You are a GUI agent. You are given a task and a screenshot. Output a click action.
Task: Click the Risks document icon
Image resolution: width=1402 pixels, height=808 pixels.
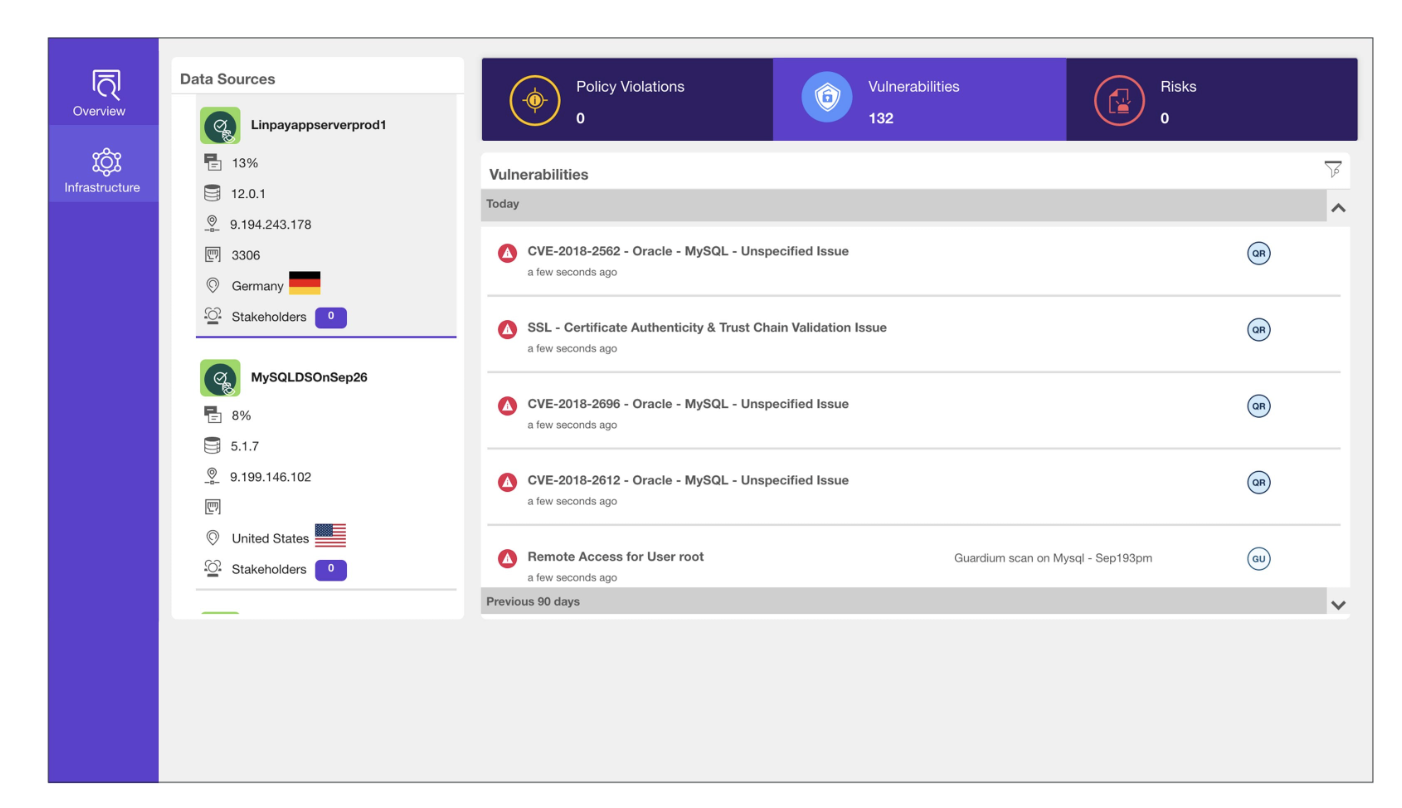click(x=1119, y=100)
